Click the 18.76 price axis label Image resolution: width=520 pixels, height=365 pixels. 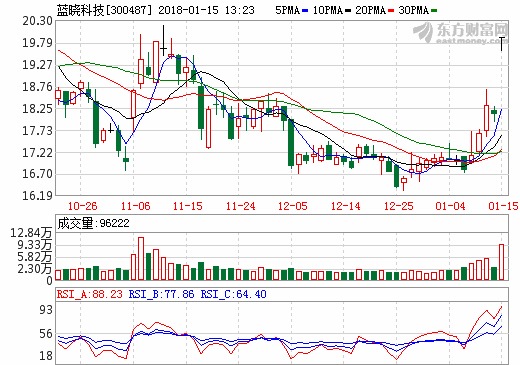click(x=38, y=87)
